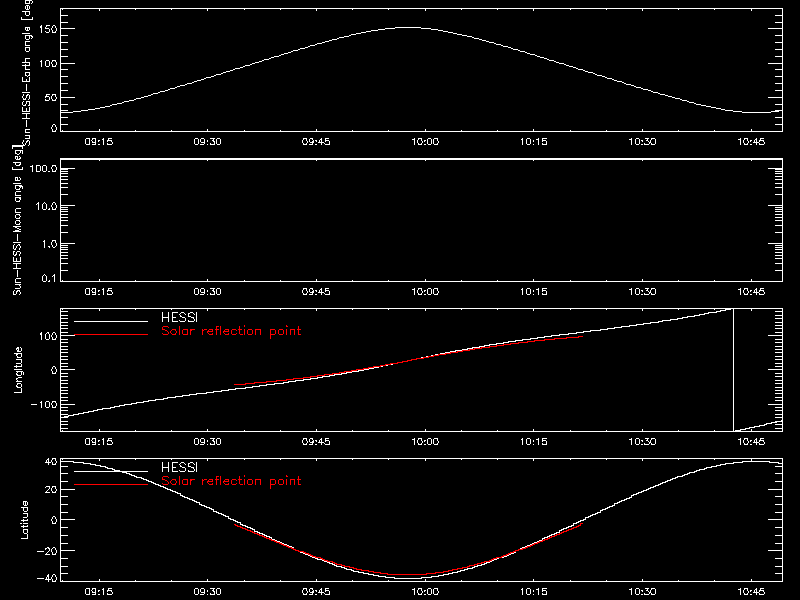800x600 pixels.
Task: Click the Sun-HESSI-Earth angle axis title
Action: coord(27,72)
